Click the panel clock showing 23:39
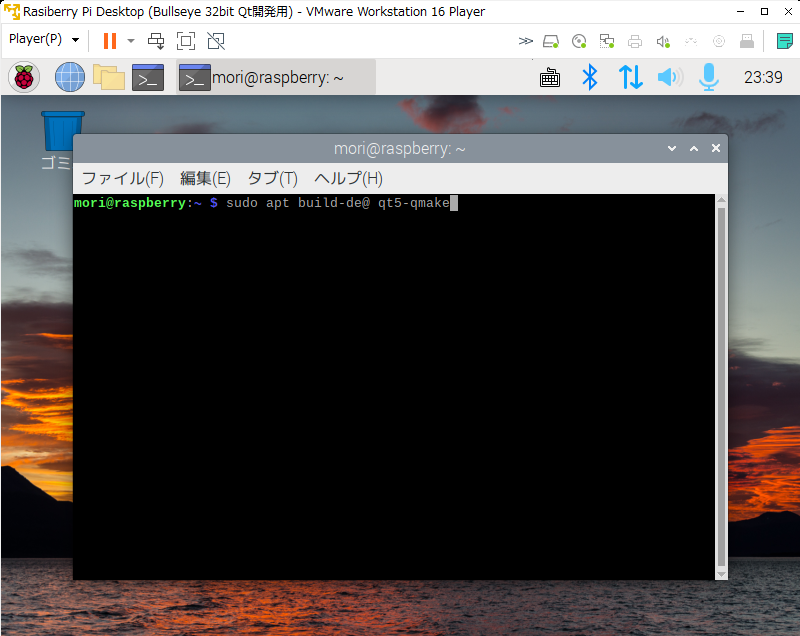800x636 pixels. 763,78
